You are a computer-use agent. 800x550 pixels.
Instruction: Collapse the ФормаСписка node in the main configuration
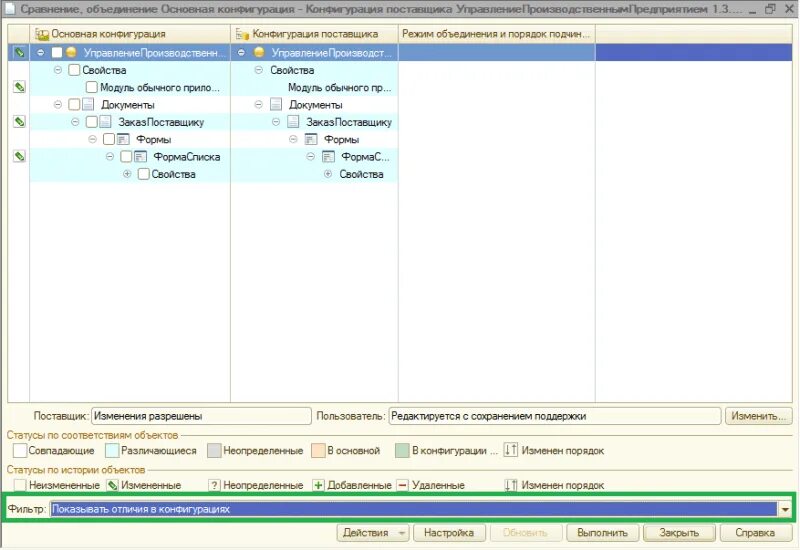[x=110, y=157]
